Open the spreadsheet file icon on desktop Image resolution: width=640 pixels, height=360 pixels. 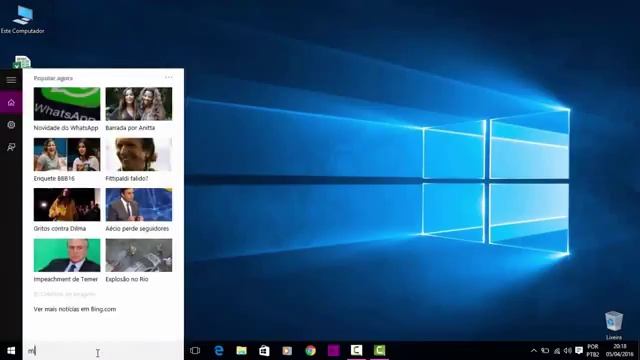pos(22,62)
